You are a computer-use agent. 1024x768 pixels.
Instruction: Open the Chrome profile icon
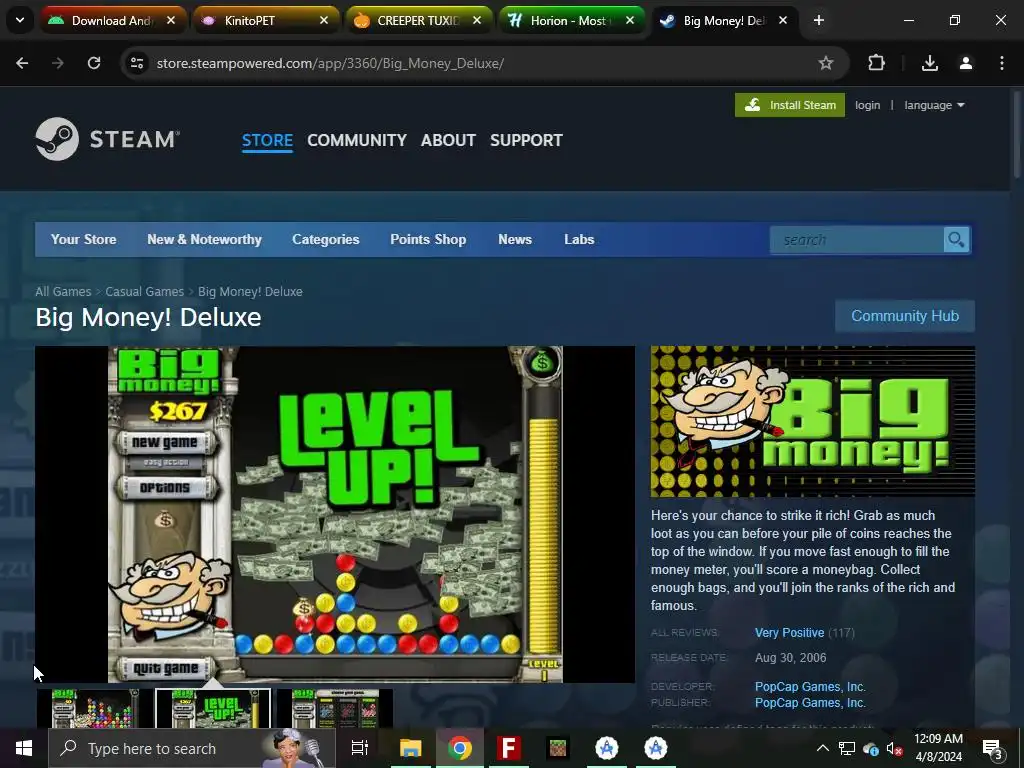(x=966, y=63)
